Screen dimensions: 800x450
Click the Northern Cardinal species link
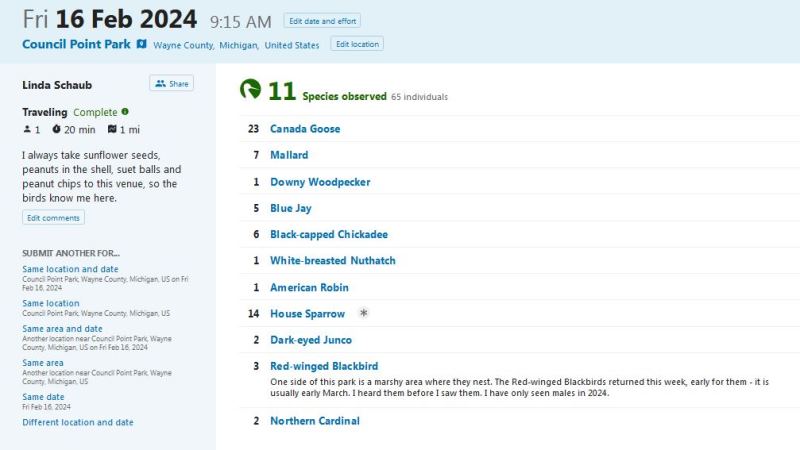pos(314,421)
